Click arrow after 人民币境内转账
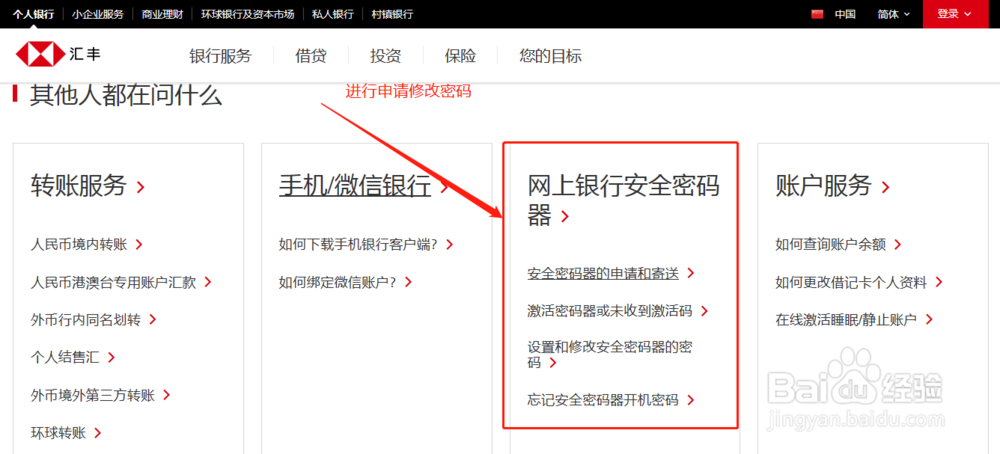1000x454 pixels. tap(138, 244)
